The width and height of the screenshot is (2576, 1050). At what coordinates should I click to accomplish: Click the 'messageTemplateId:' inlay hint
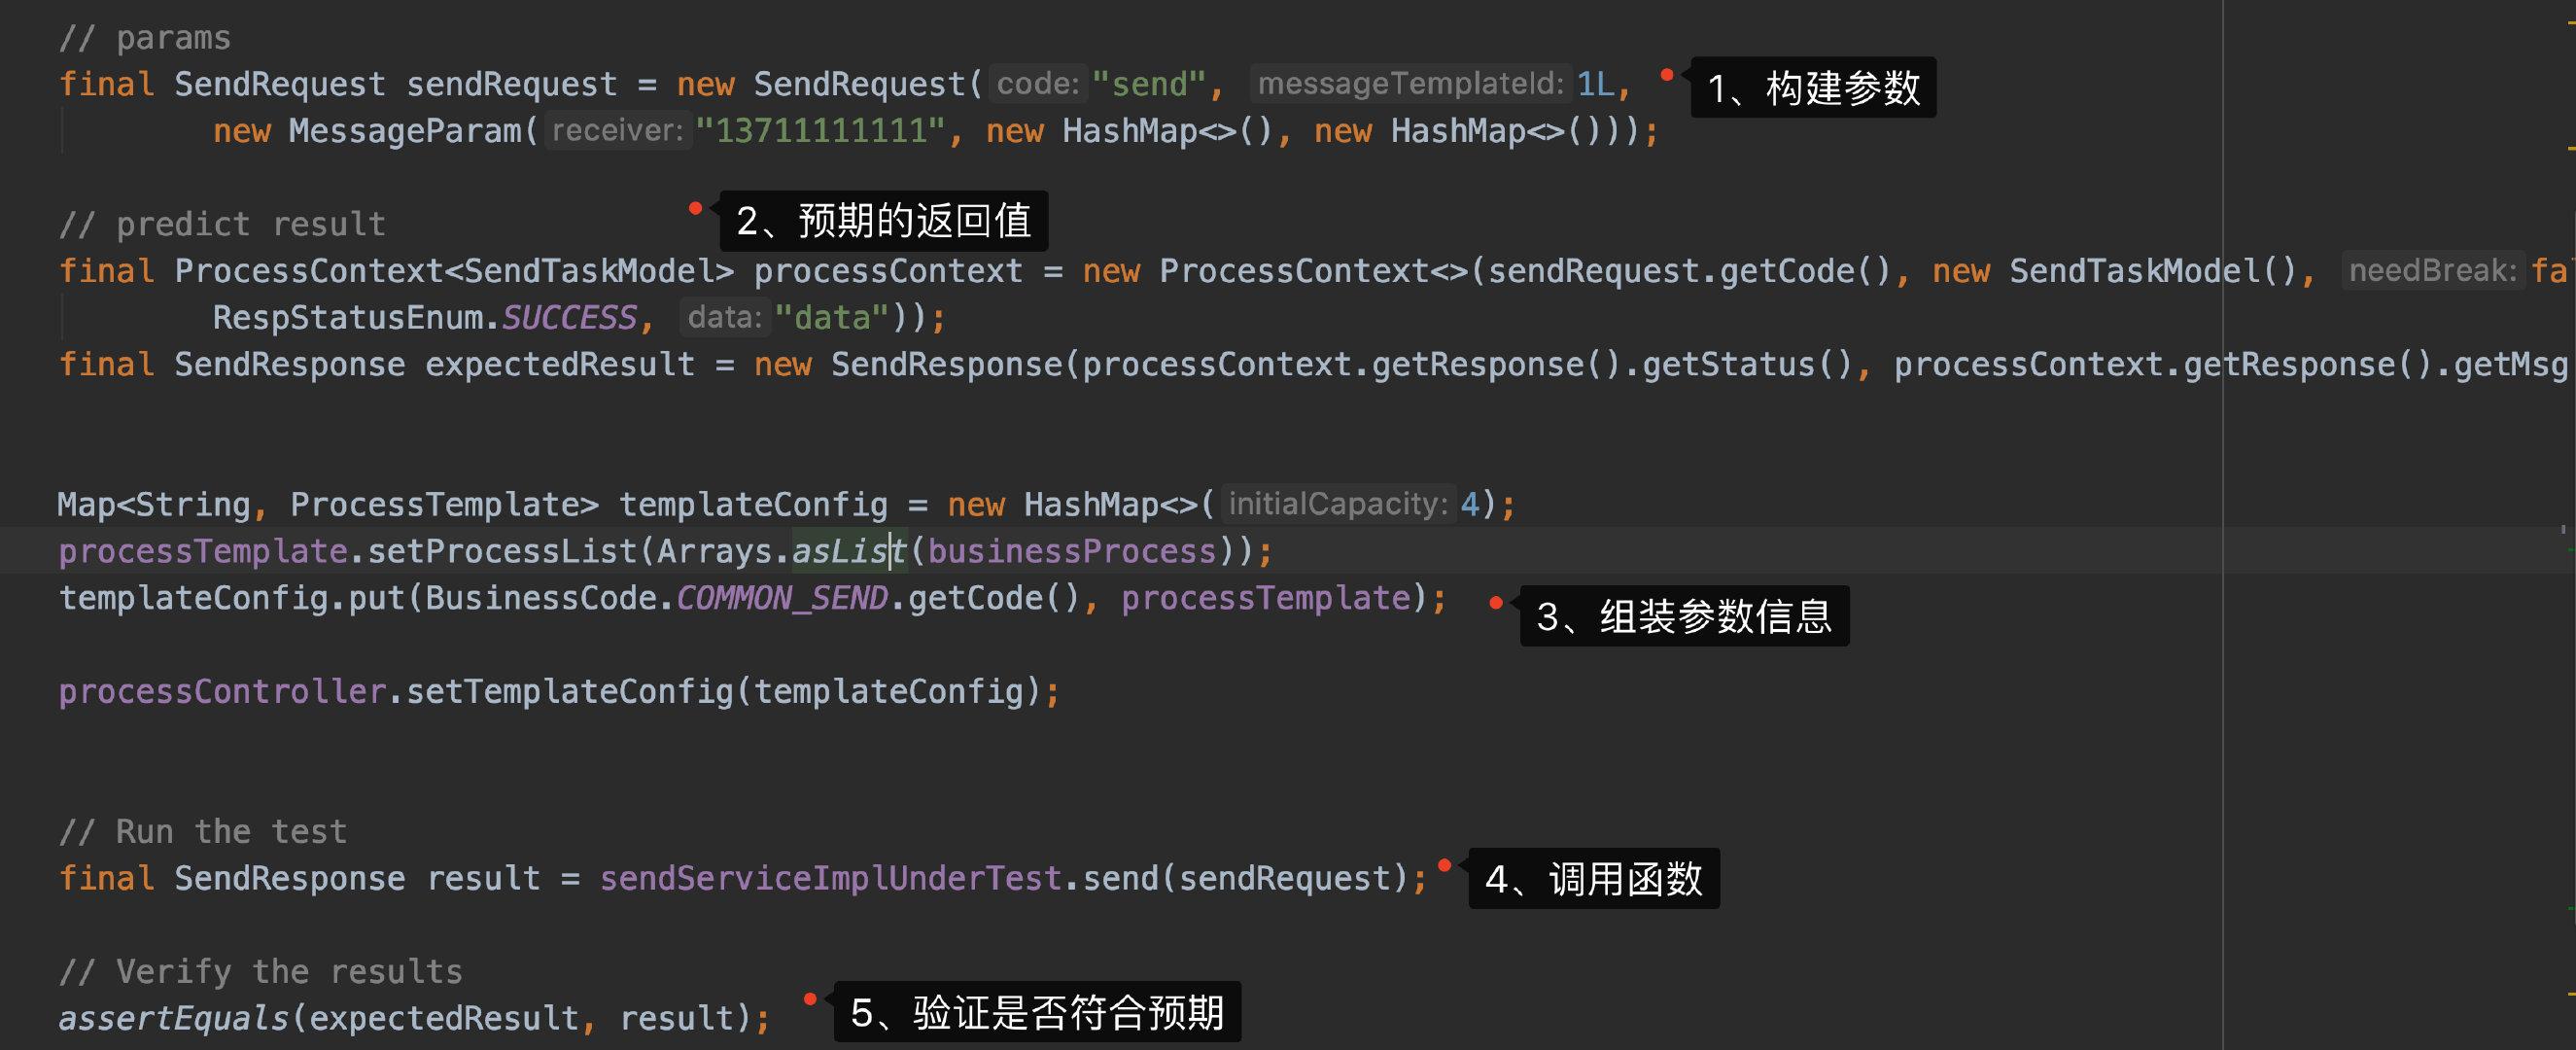point(1410,84)
